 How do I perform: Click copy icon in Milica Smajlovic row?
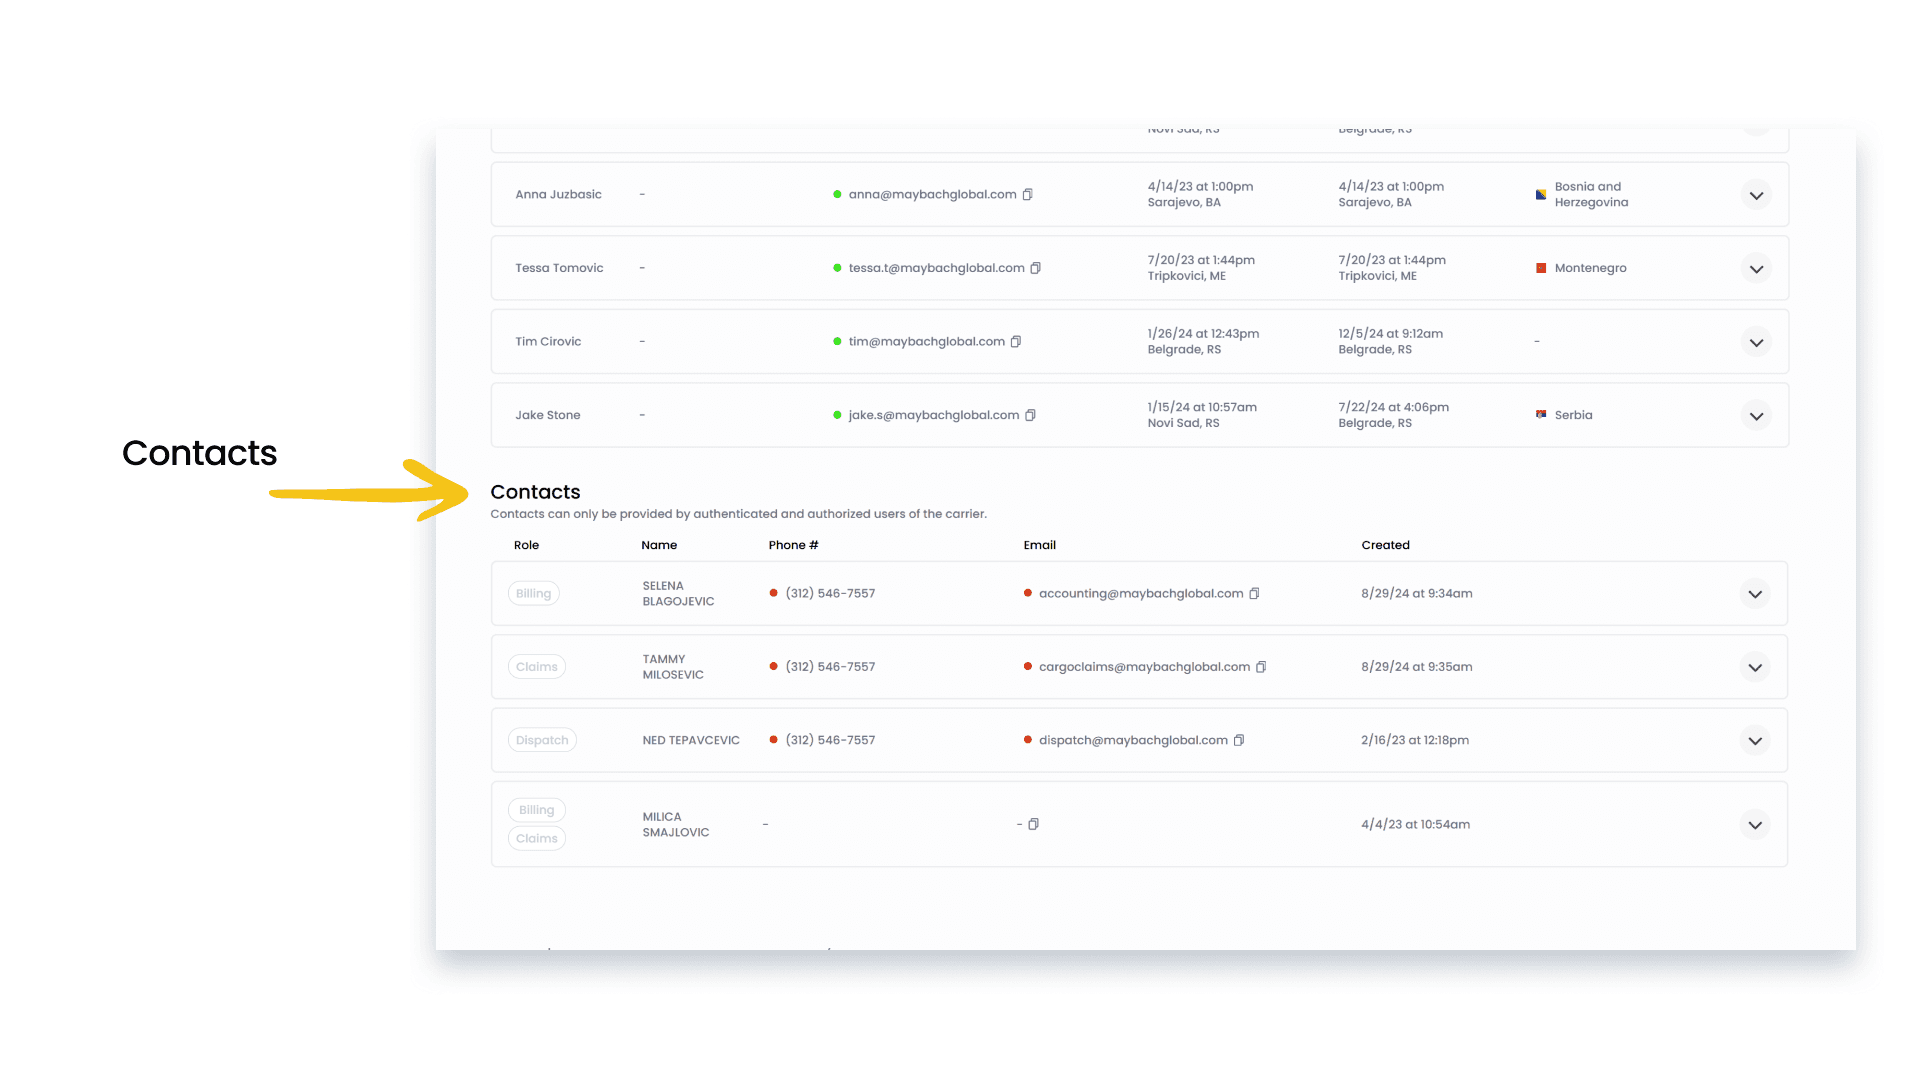(x=1034, y=825)
